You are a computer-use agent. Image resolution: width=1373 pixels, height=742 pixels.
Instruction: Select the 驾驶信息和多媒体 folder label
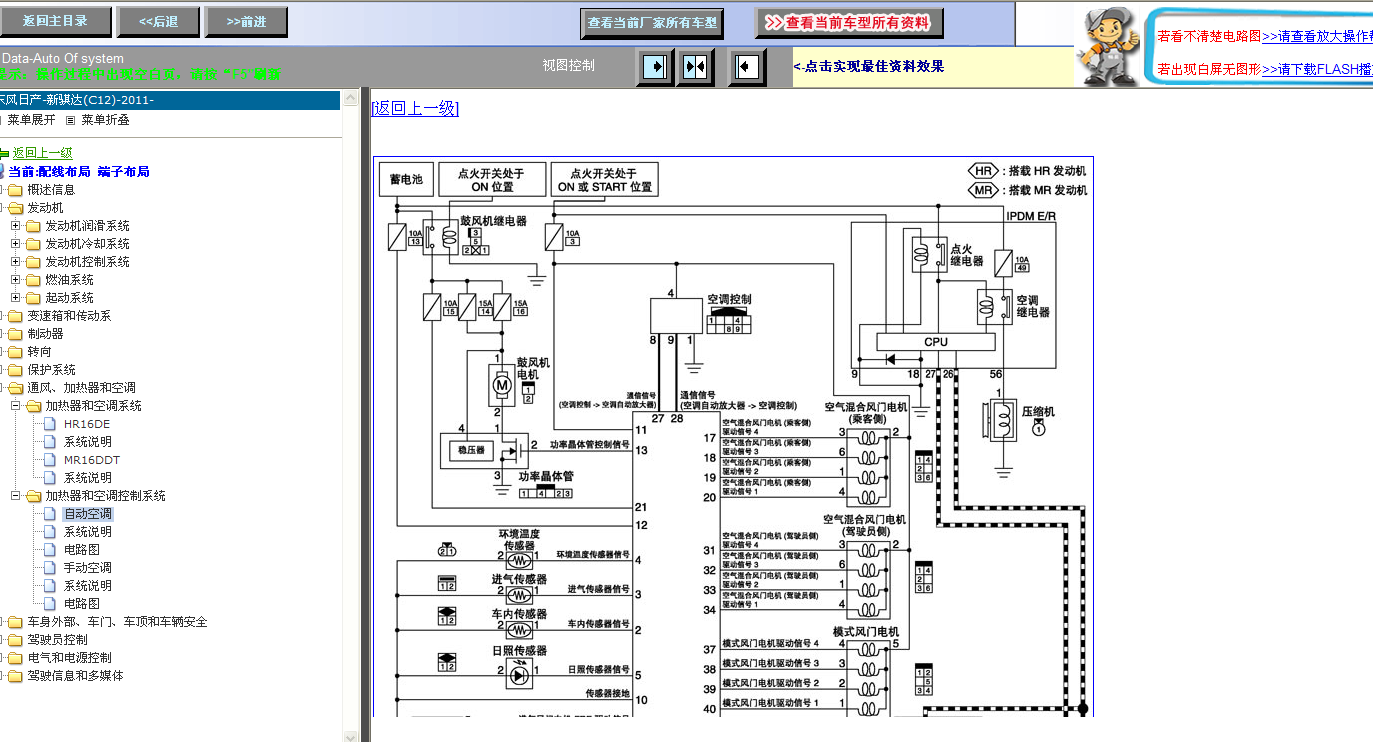[76, 676]
